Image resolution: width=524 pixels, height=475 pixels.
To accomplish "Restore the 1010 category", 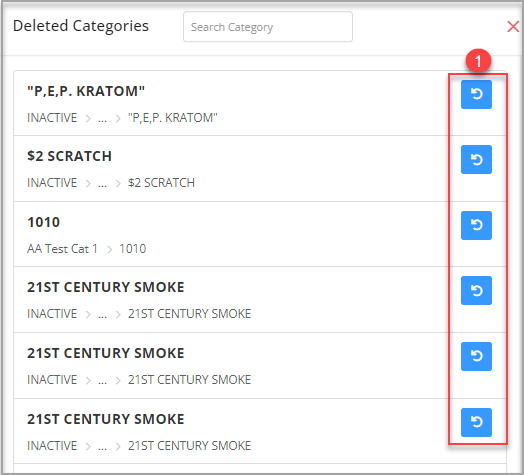I will [x=476, y=225].
